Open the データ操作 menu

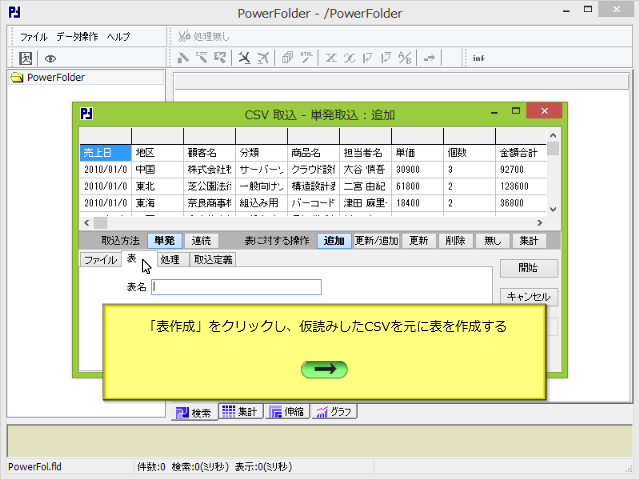[x=77, y=37]
